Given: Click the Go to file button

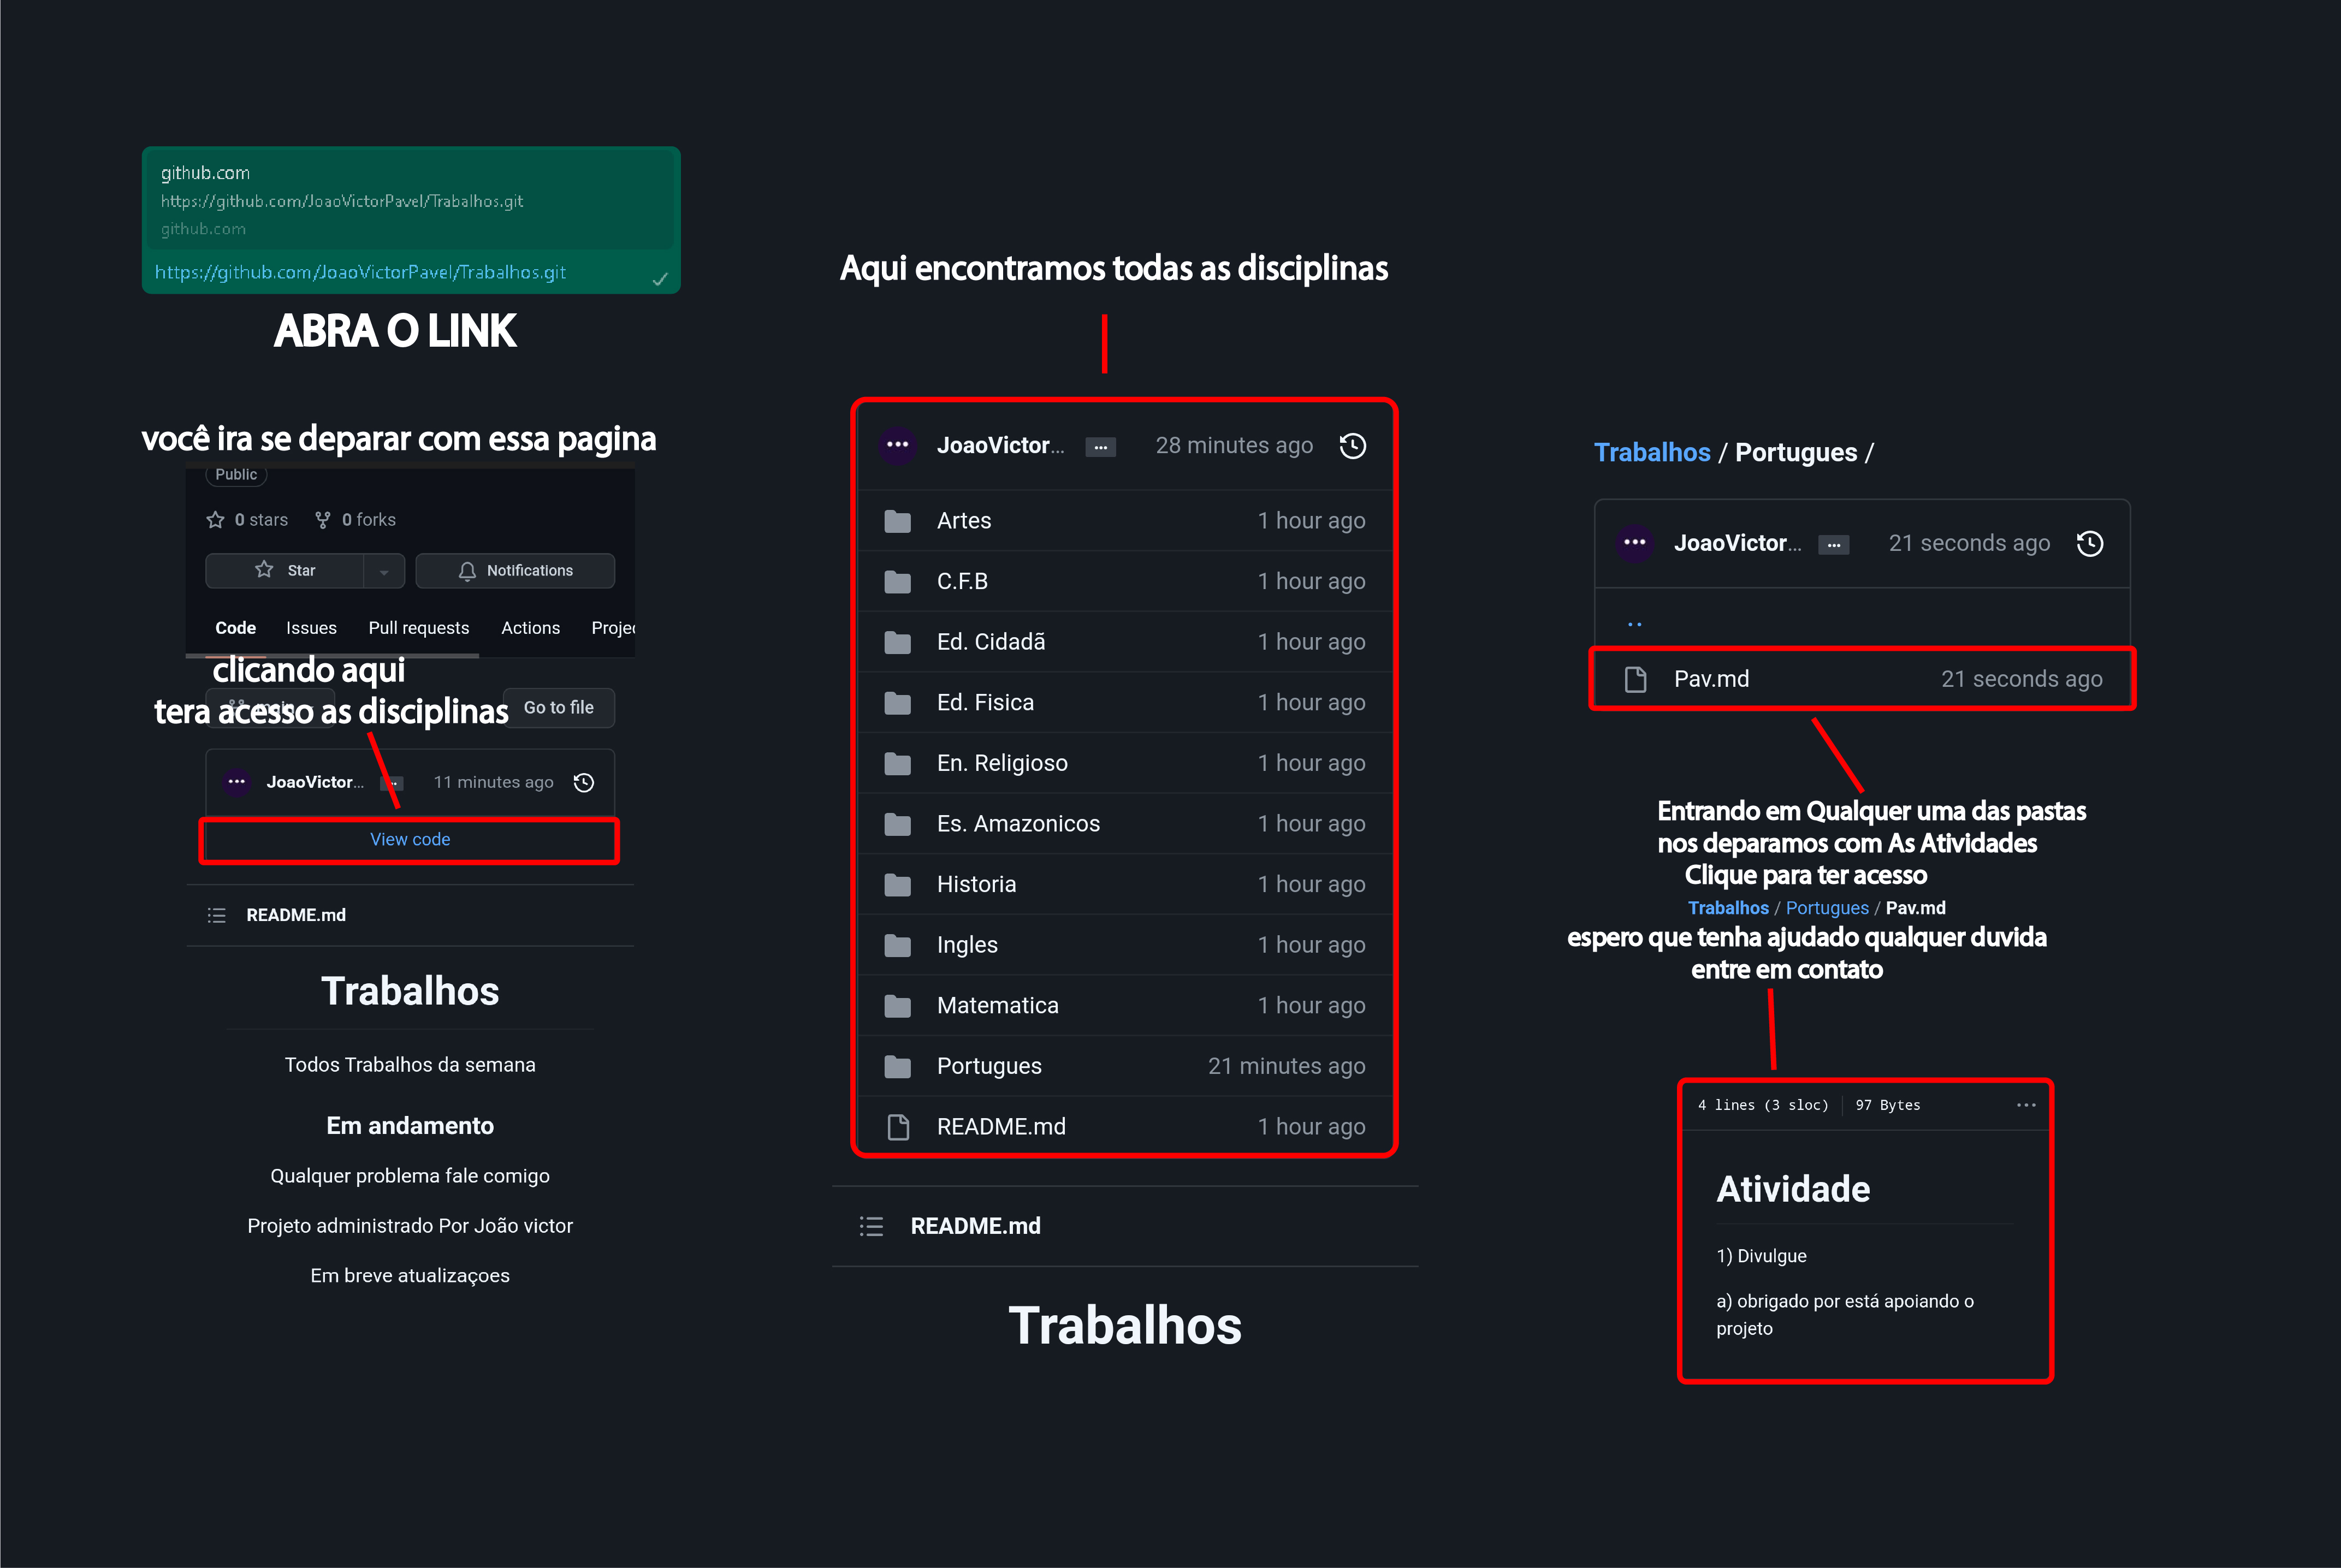Looking at the screenshot, I should coord(558,707).
